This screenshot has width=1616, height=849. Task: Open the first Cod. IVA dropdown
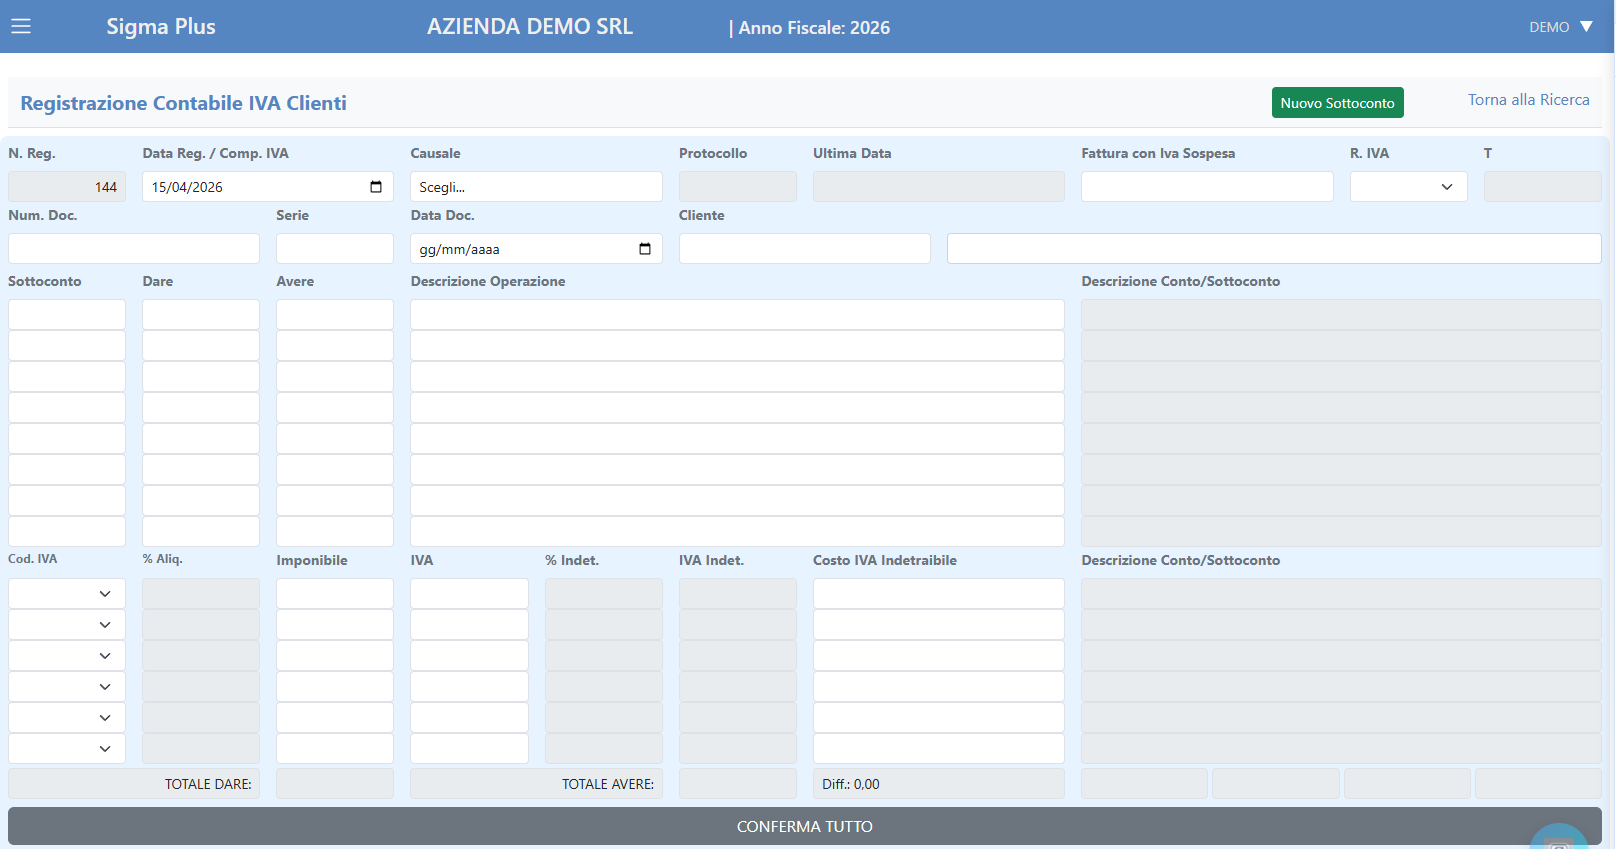[67, 594]
